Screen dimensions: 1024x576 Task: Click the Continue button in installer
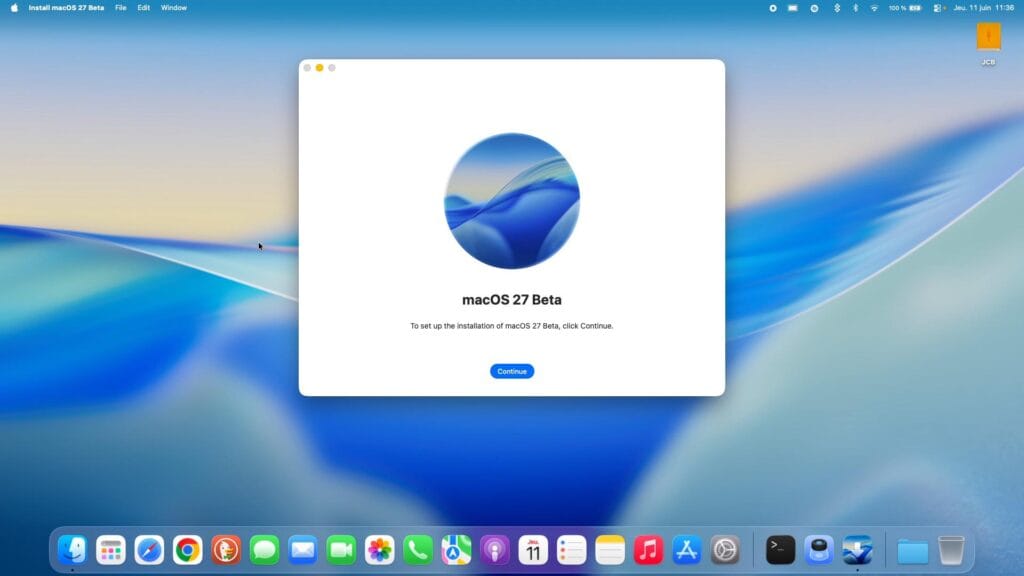(x=511, y=371)
